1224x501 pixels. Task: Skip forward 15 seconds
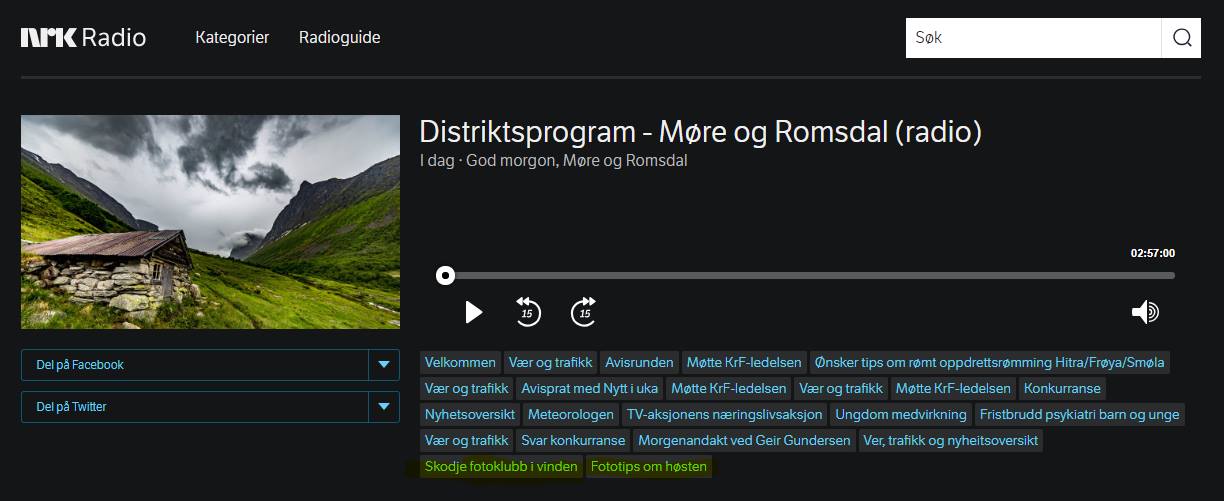584,312
